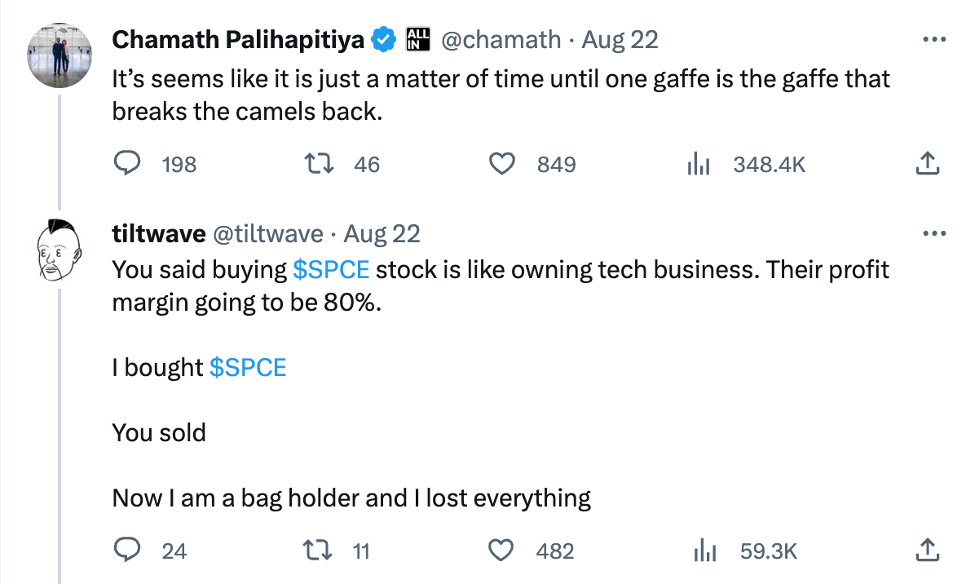Like tiltwave's reply
977x585 pixels.
coord(500,550)
